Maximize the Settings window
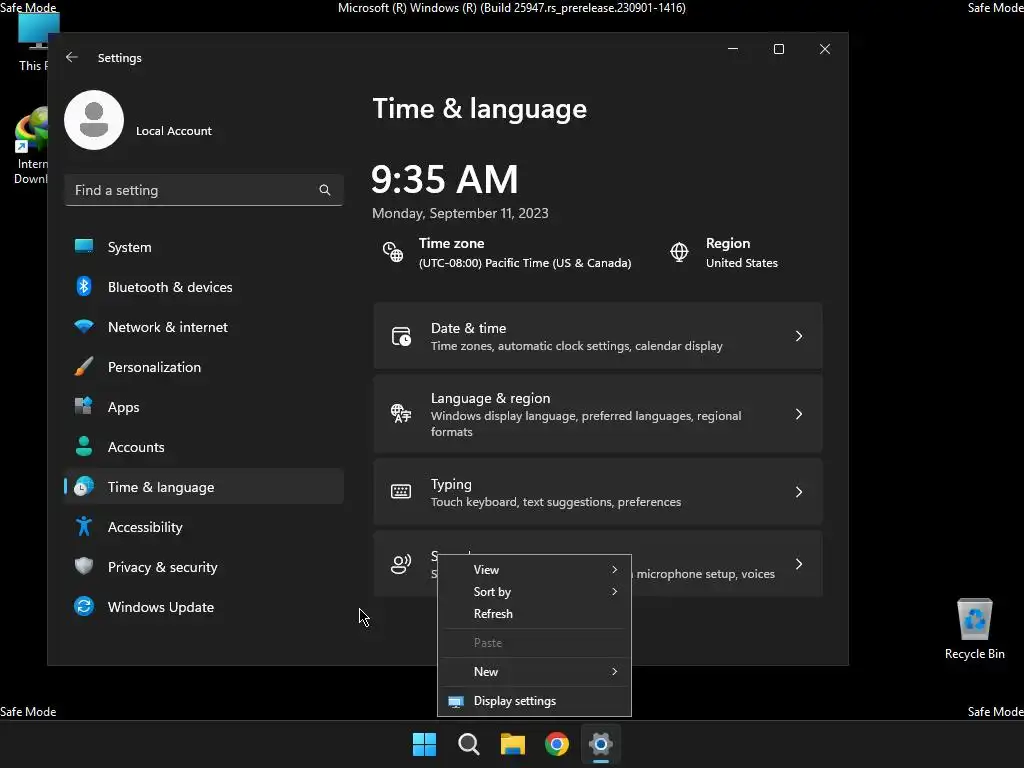1024x768 pixels. coord(778,49)
